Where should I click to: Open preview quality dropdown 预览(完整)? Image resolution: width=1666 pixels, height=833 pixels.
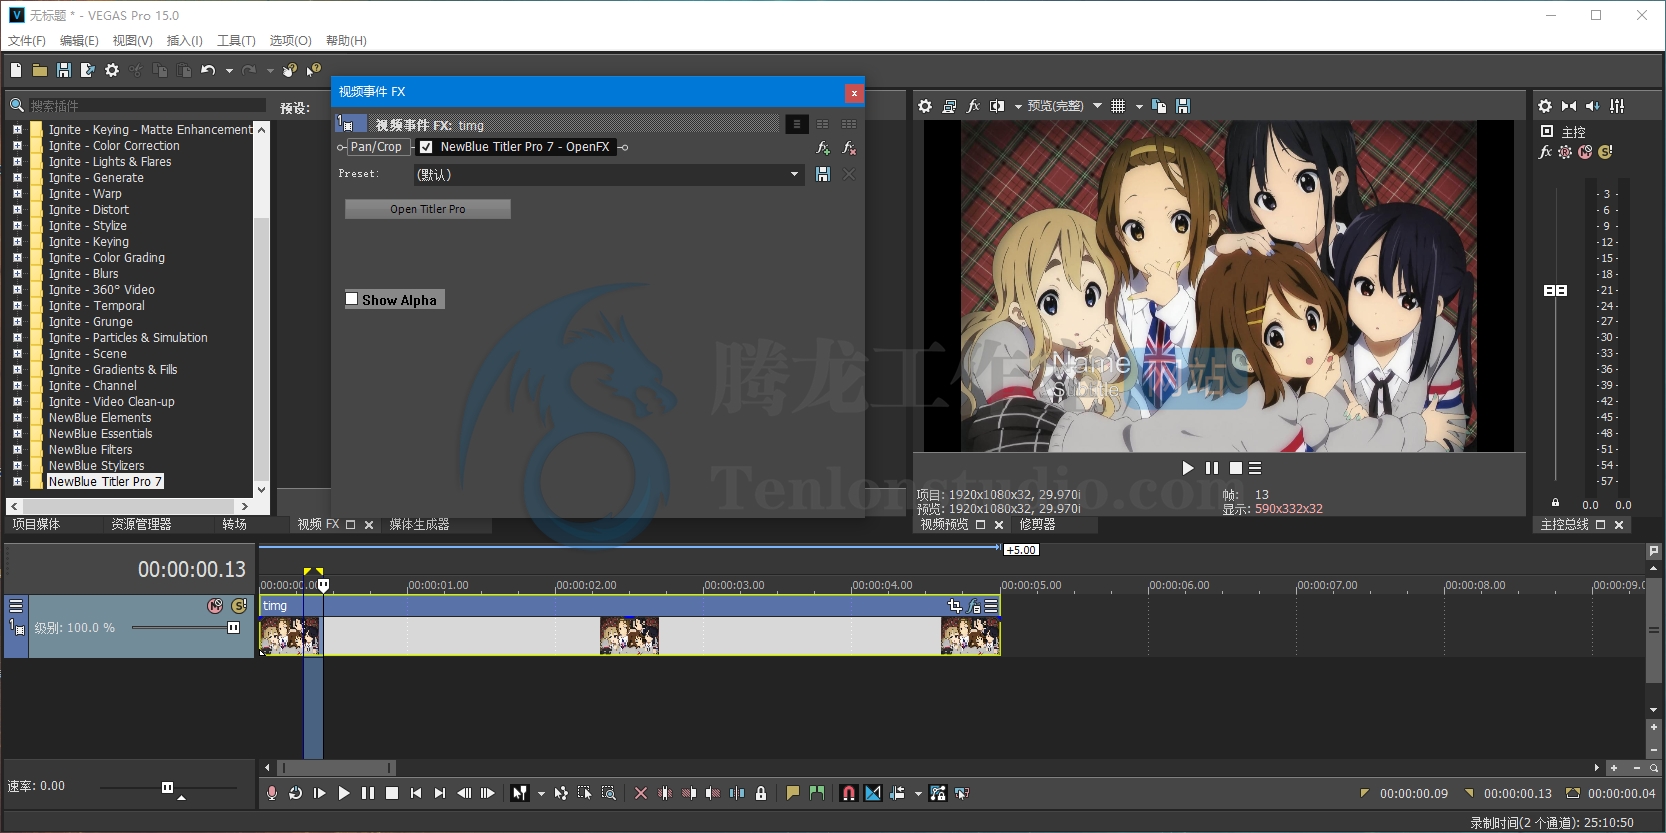[x=1064, y=106]
